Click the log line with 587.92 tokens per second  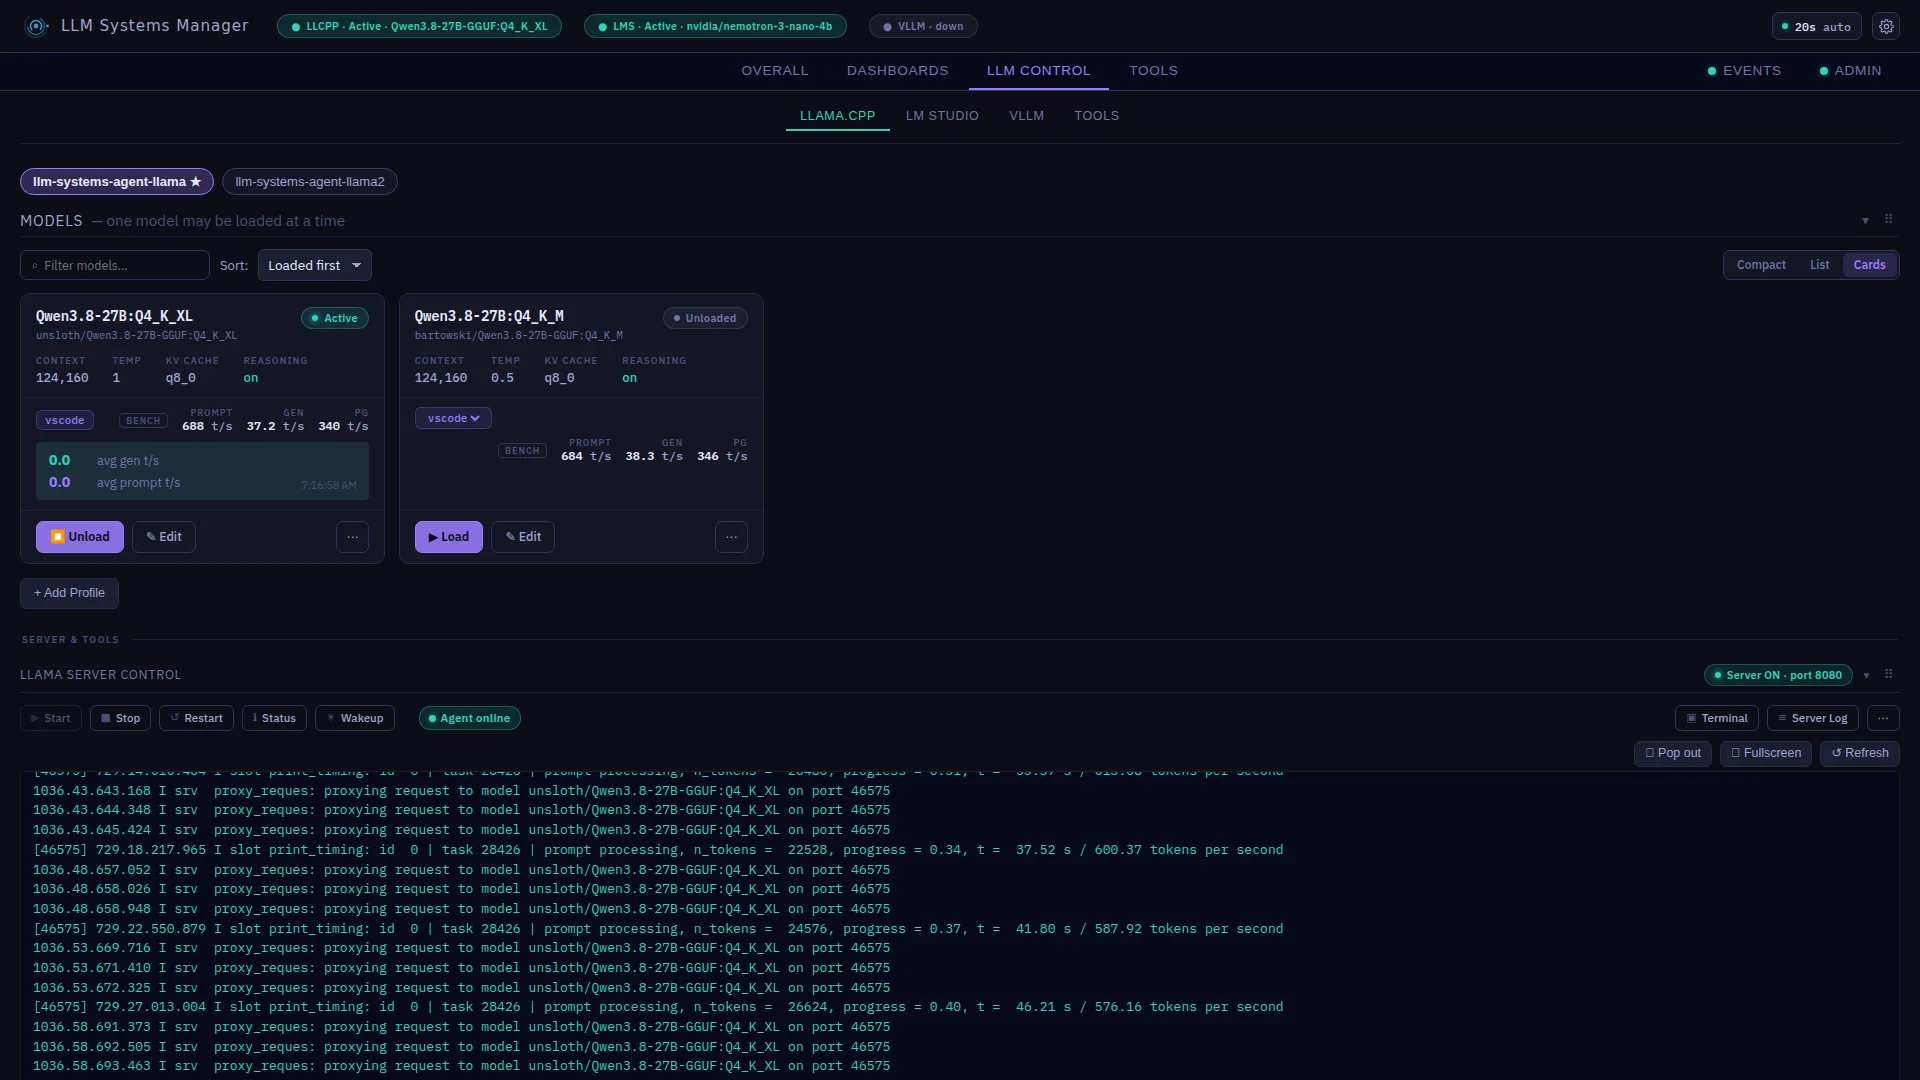click(x=658, y=929)
